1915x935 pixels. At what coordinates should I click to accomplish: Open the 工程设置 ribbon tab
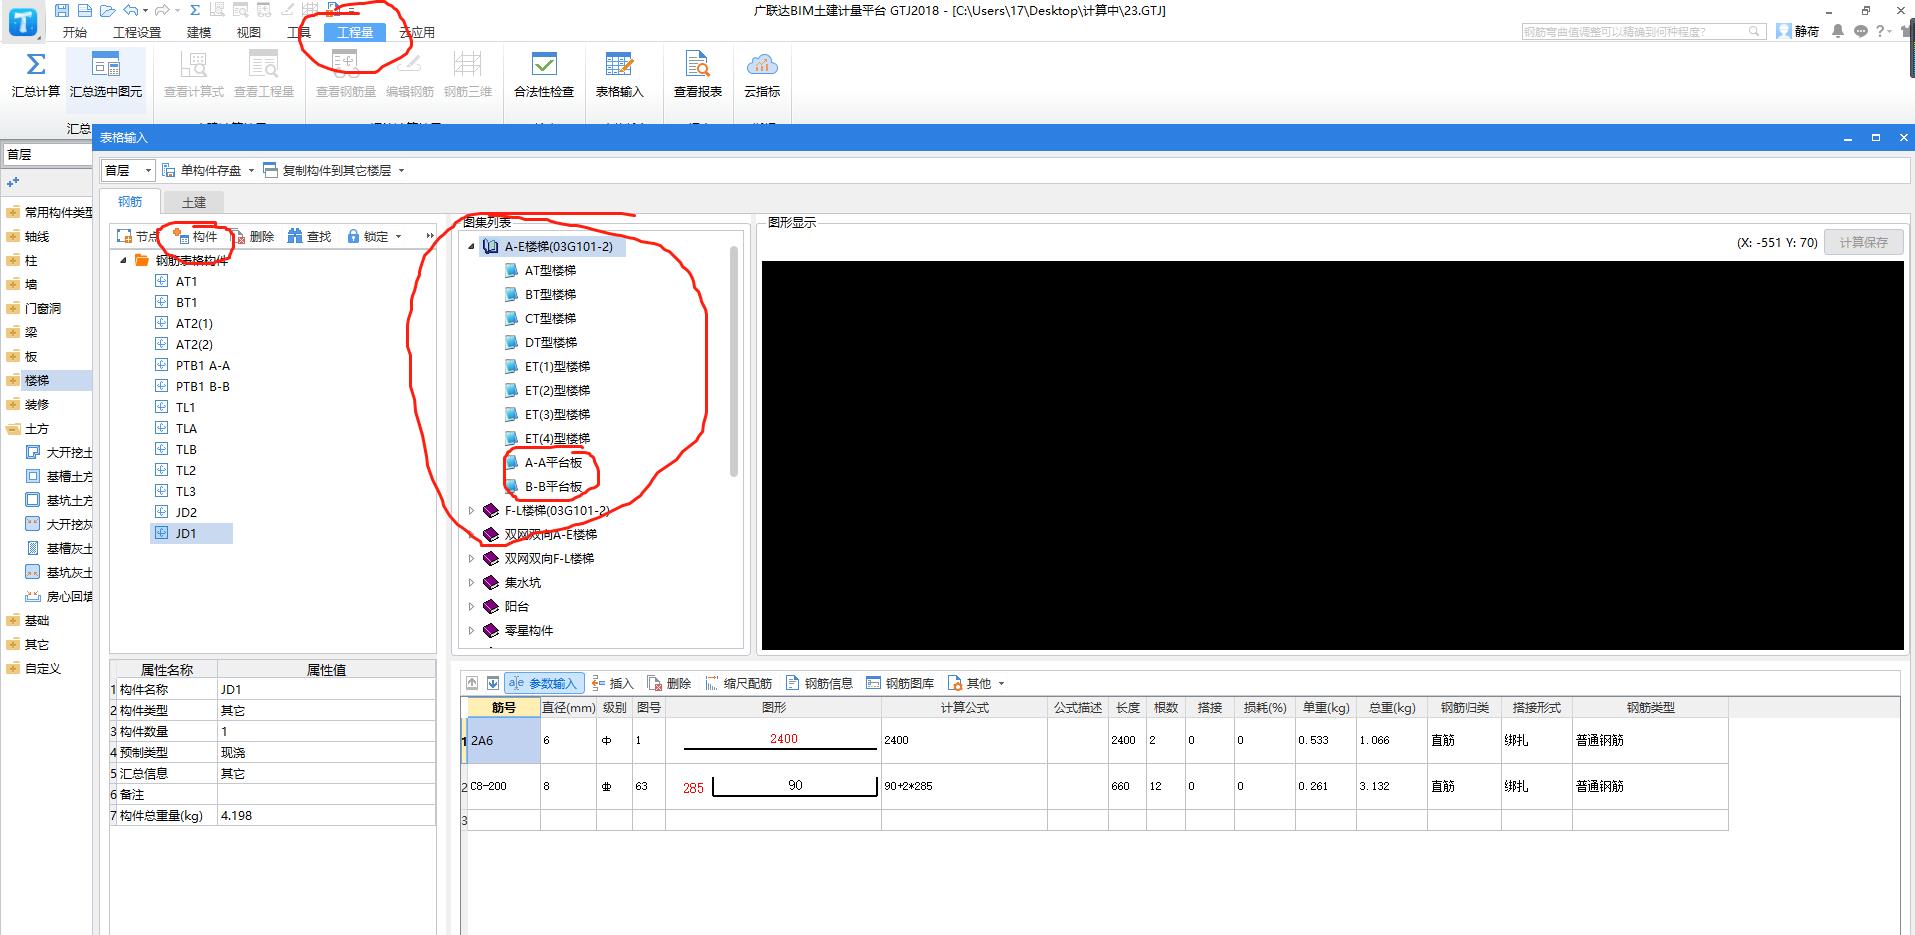click(137, 32)
